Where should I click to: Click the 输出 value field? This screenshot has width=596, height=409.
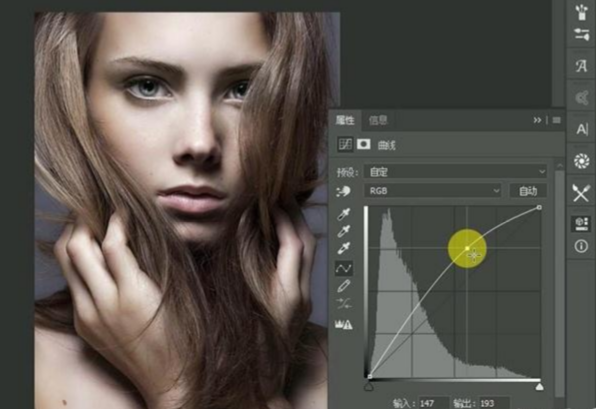(494, 403)
